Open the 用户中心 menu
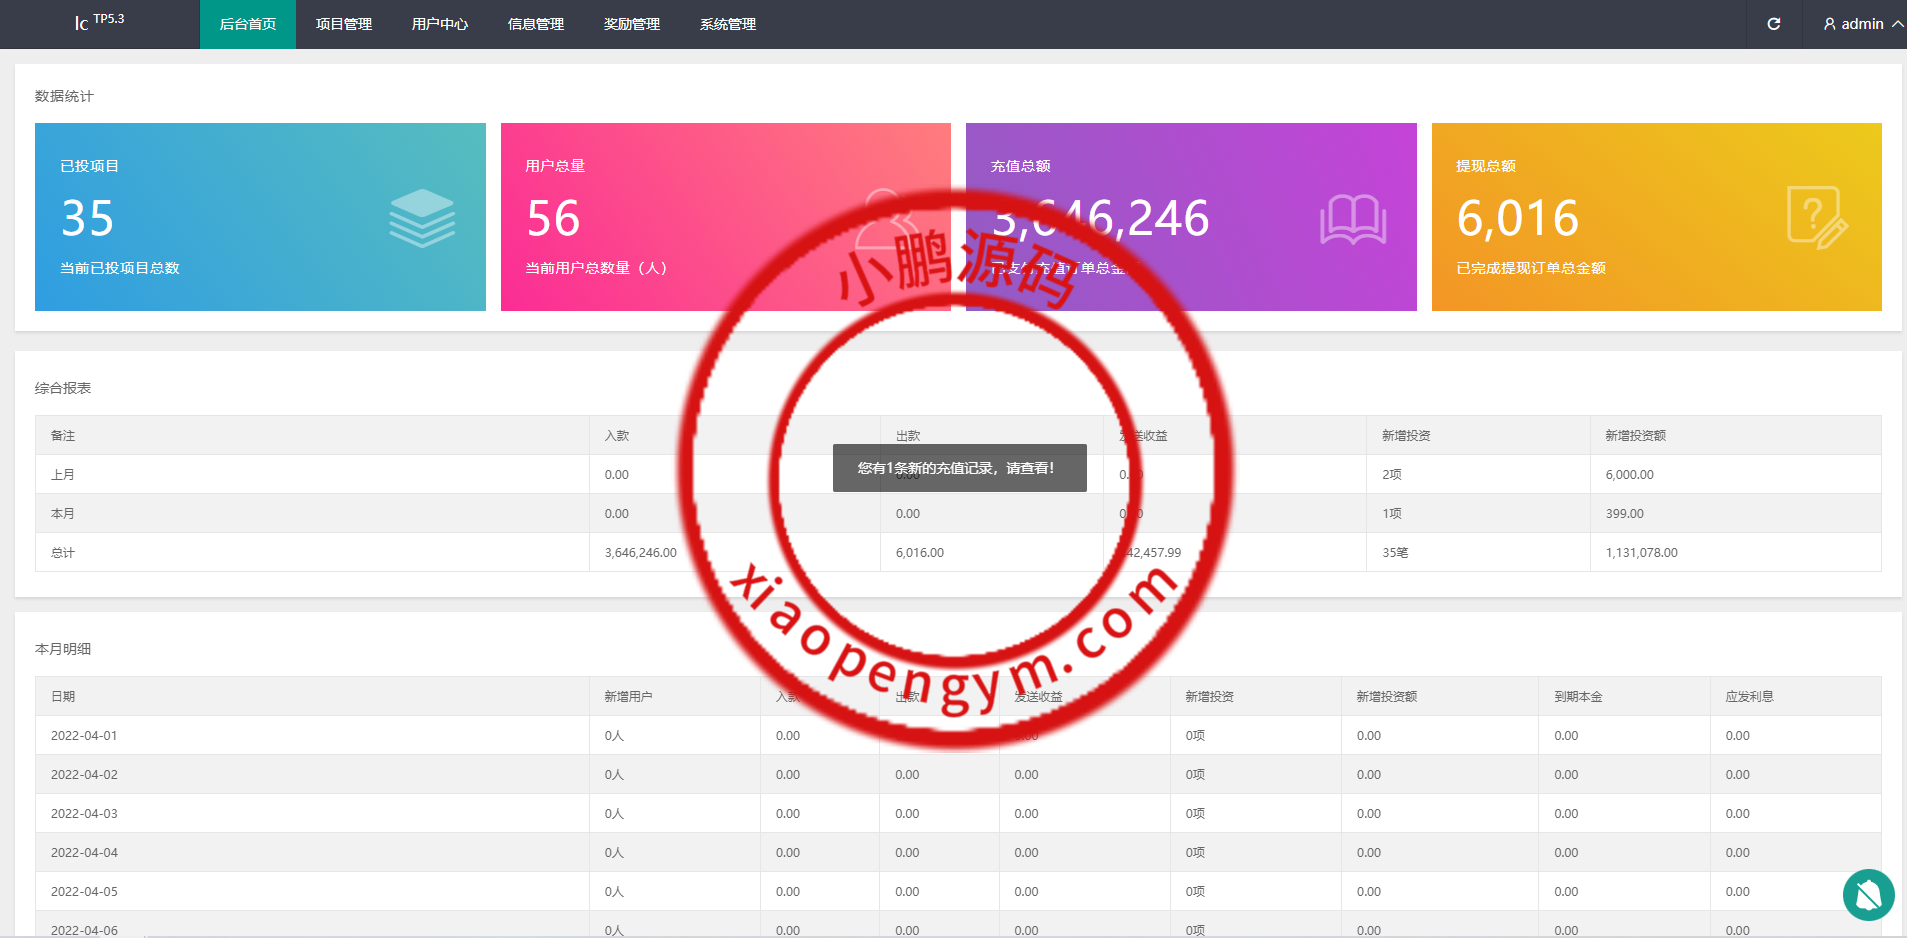 (x=440, y=24)
